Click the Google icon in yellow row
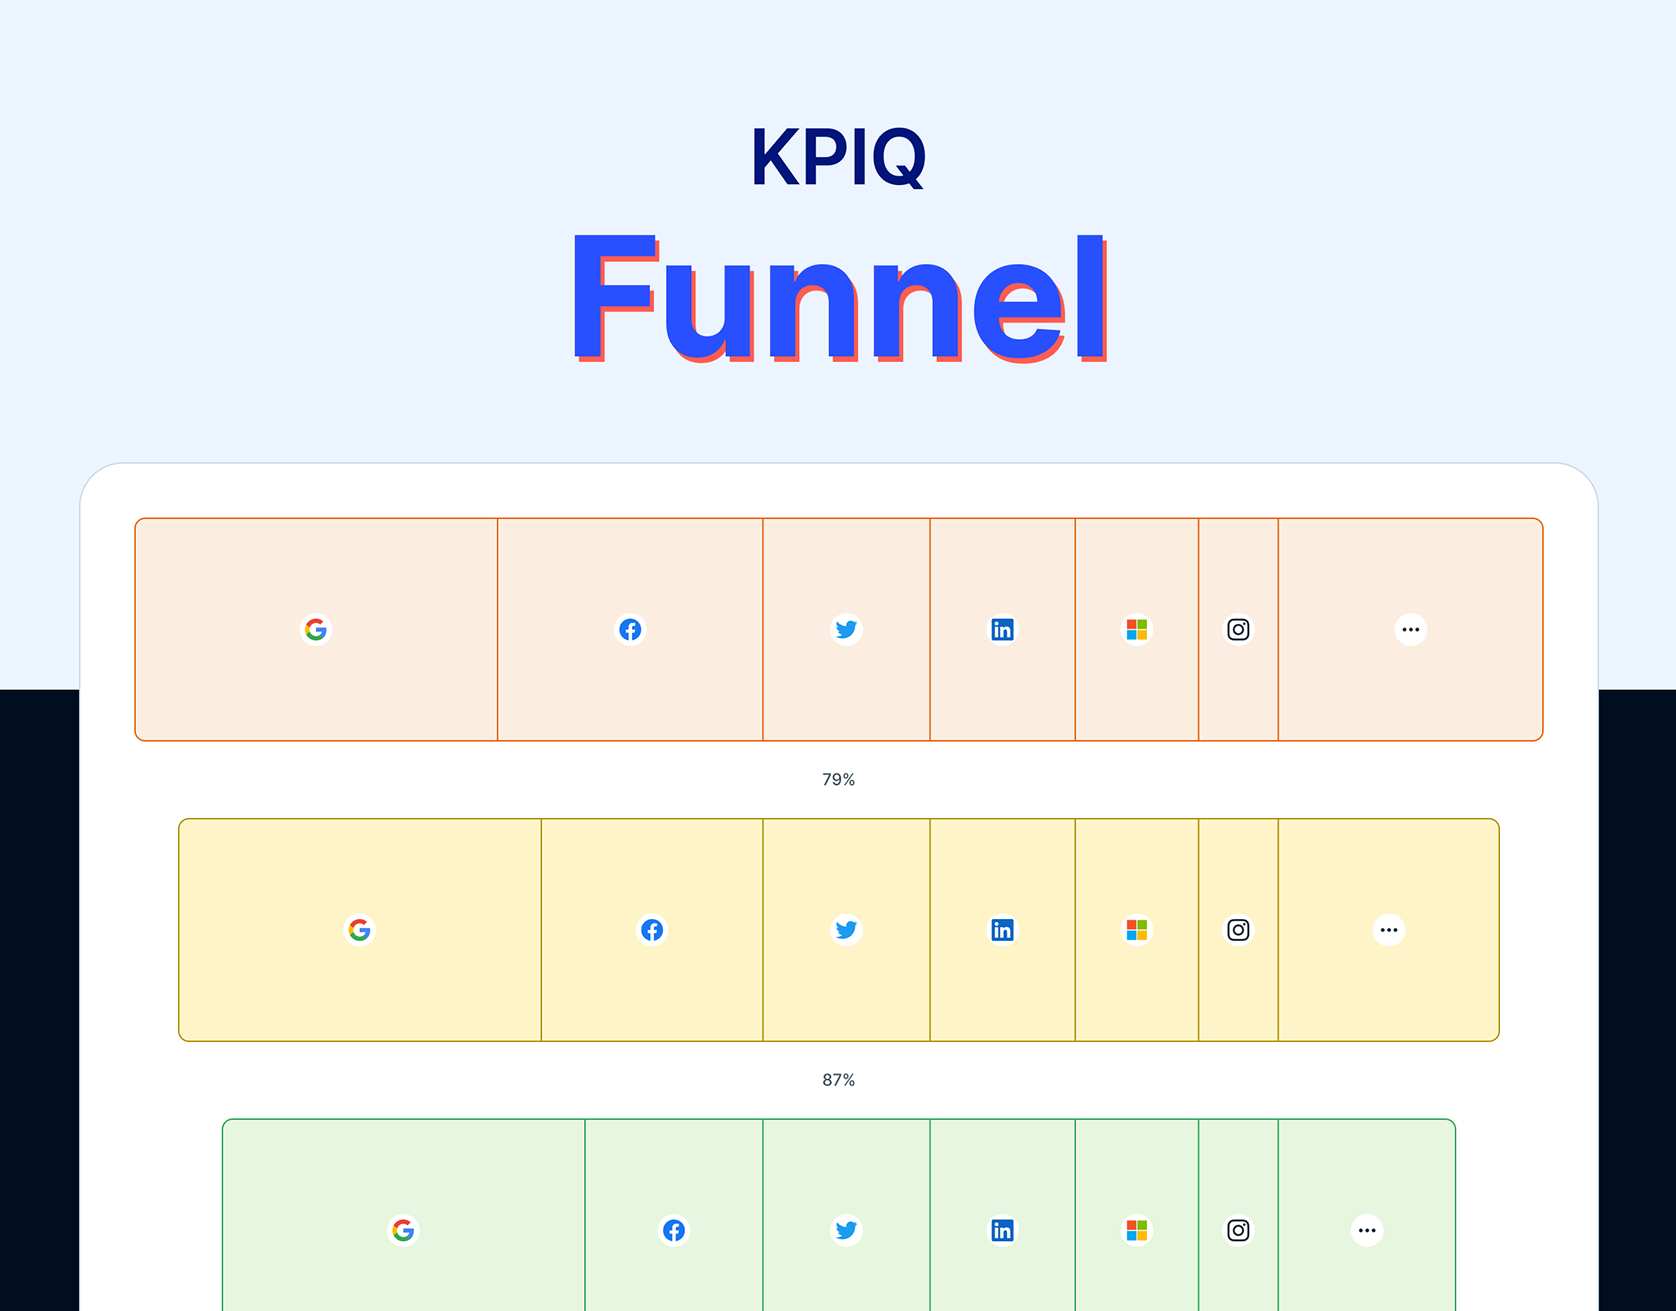The width and height of the screenshot is (1676, 1311). point(360,930)
